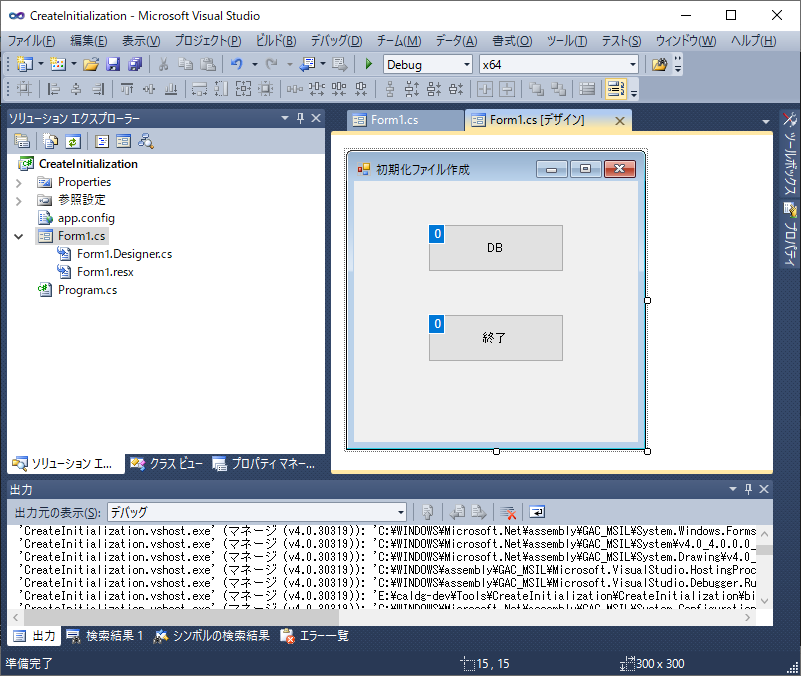Click the Navigate Backward icon
This screenshot has height=676, width=801.
pyautogui.click(x=308, y=64)
